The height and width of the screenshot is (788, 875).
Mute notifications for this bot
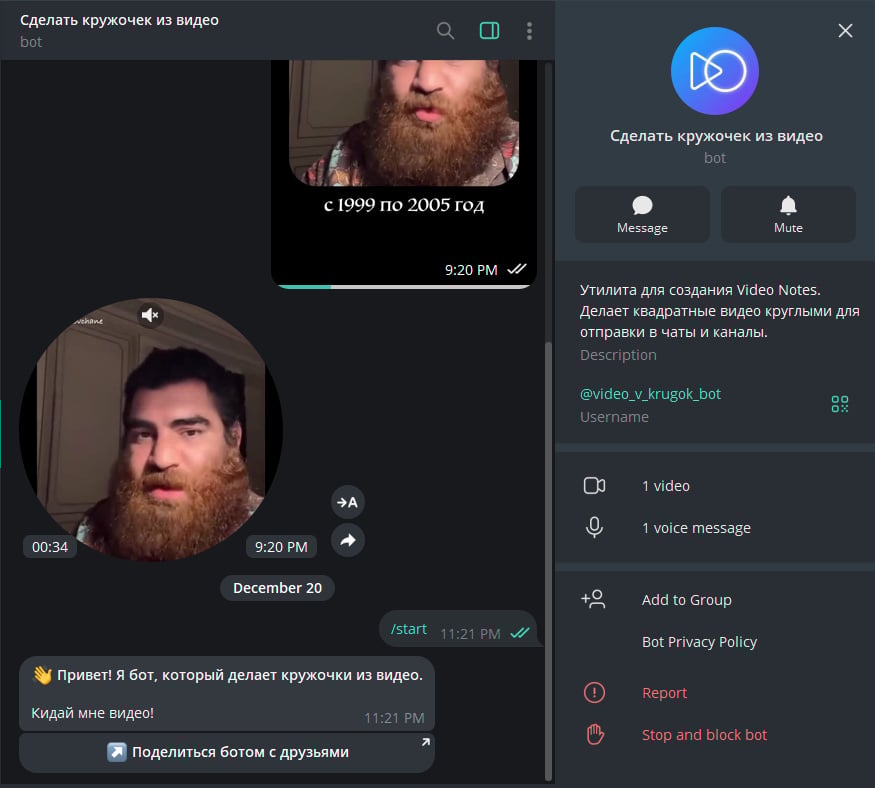pyautogui.click(x=788, y=214)
